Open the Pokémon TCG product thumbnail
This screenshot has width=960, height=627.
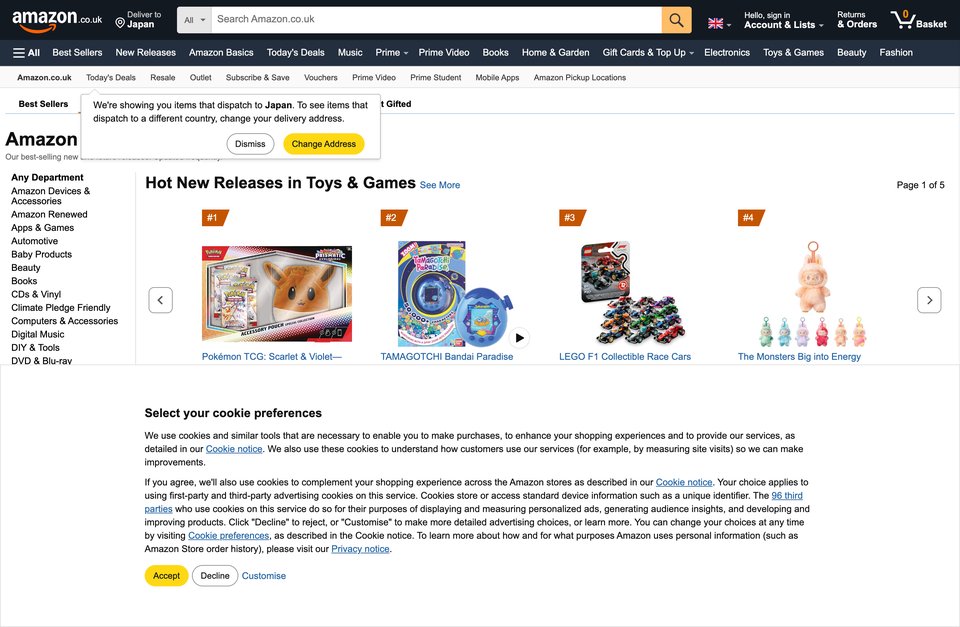[x=277, y=294]
